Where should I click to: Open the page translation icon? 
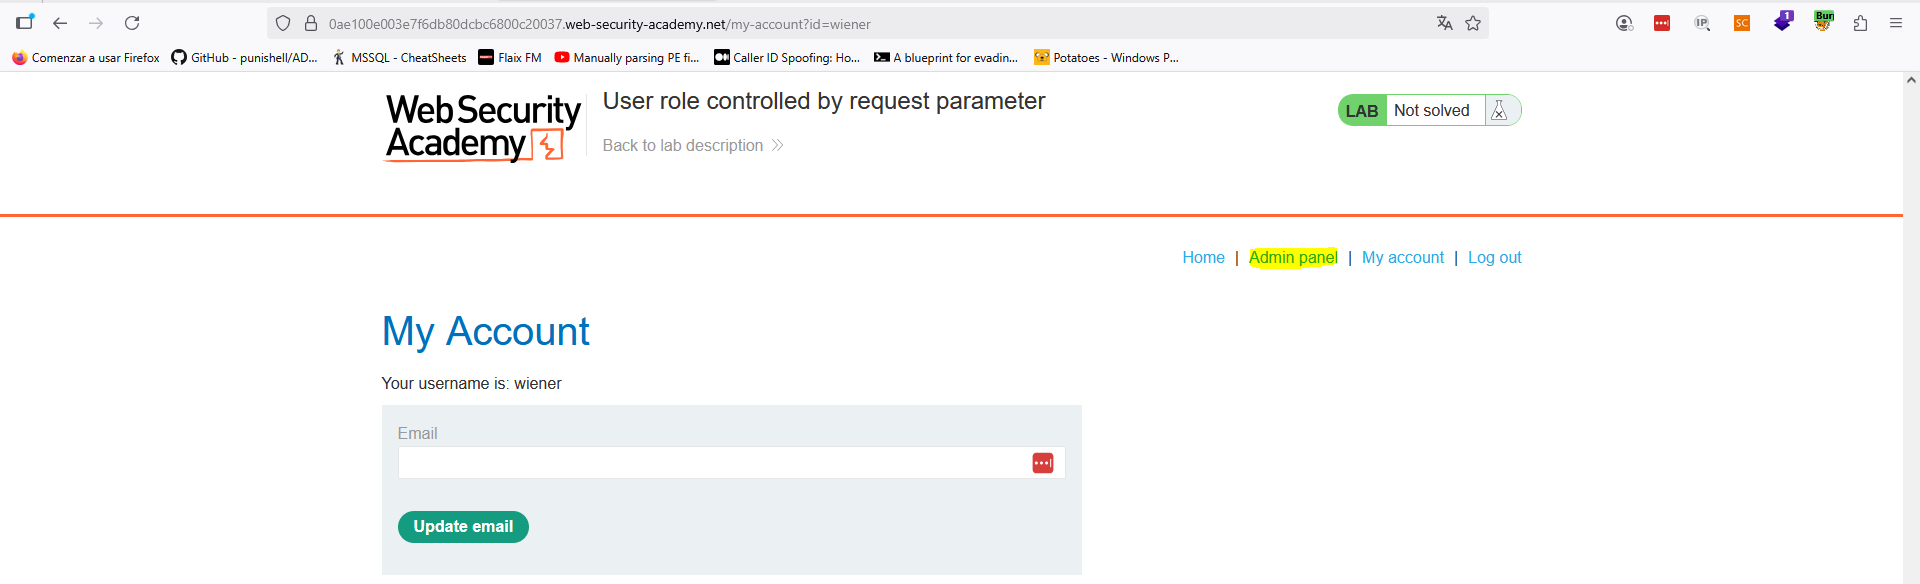[1444, 23]
